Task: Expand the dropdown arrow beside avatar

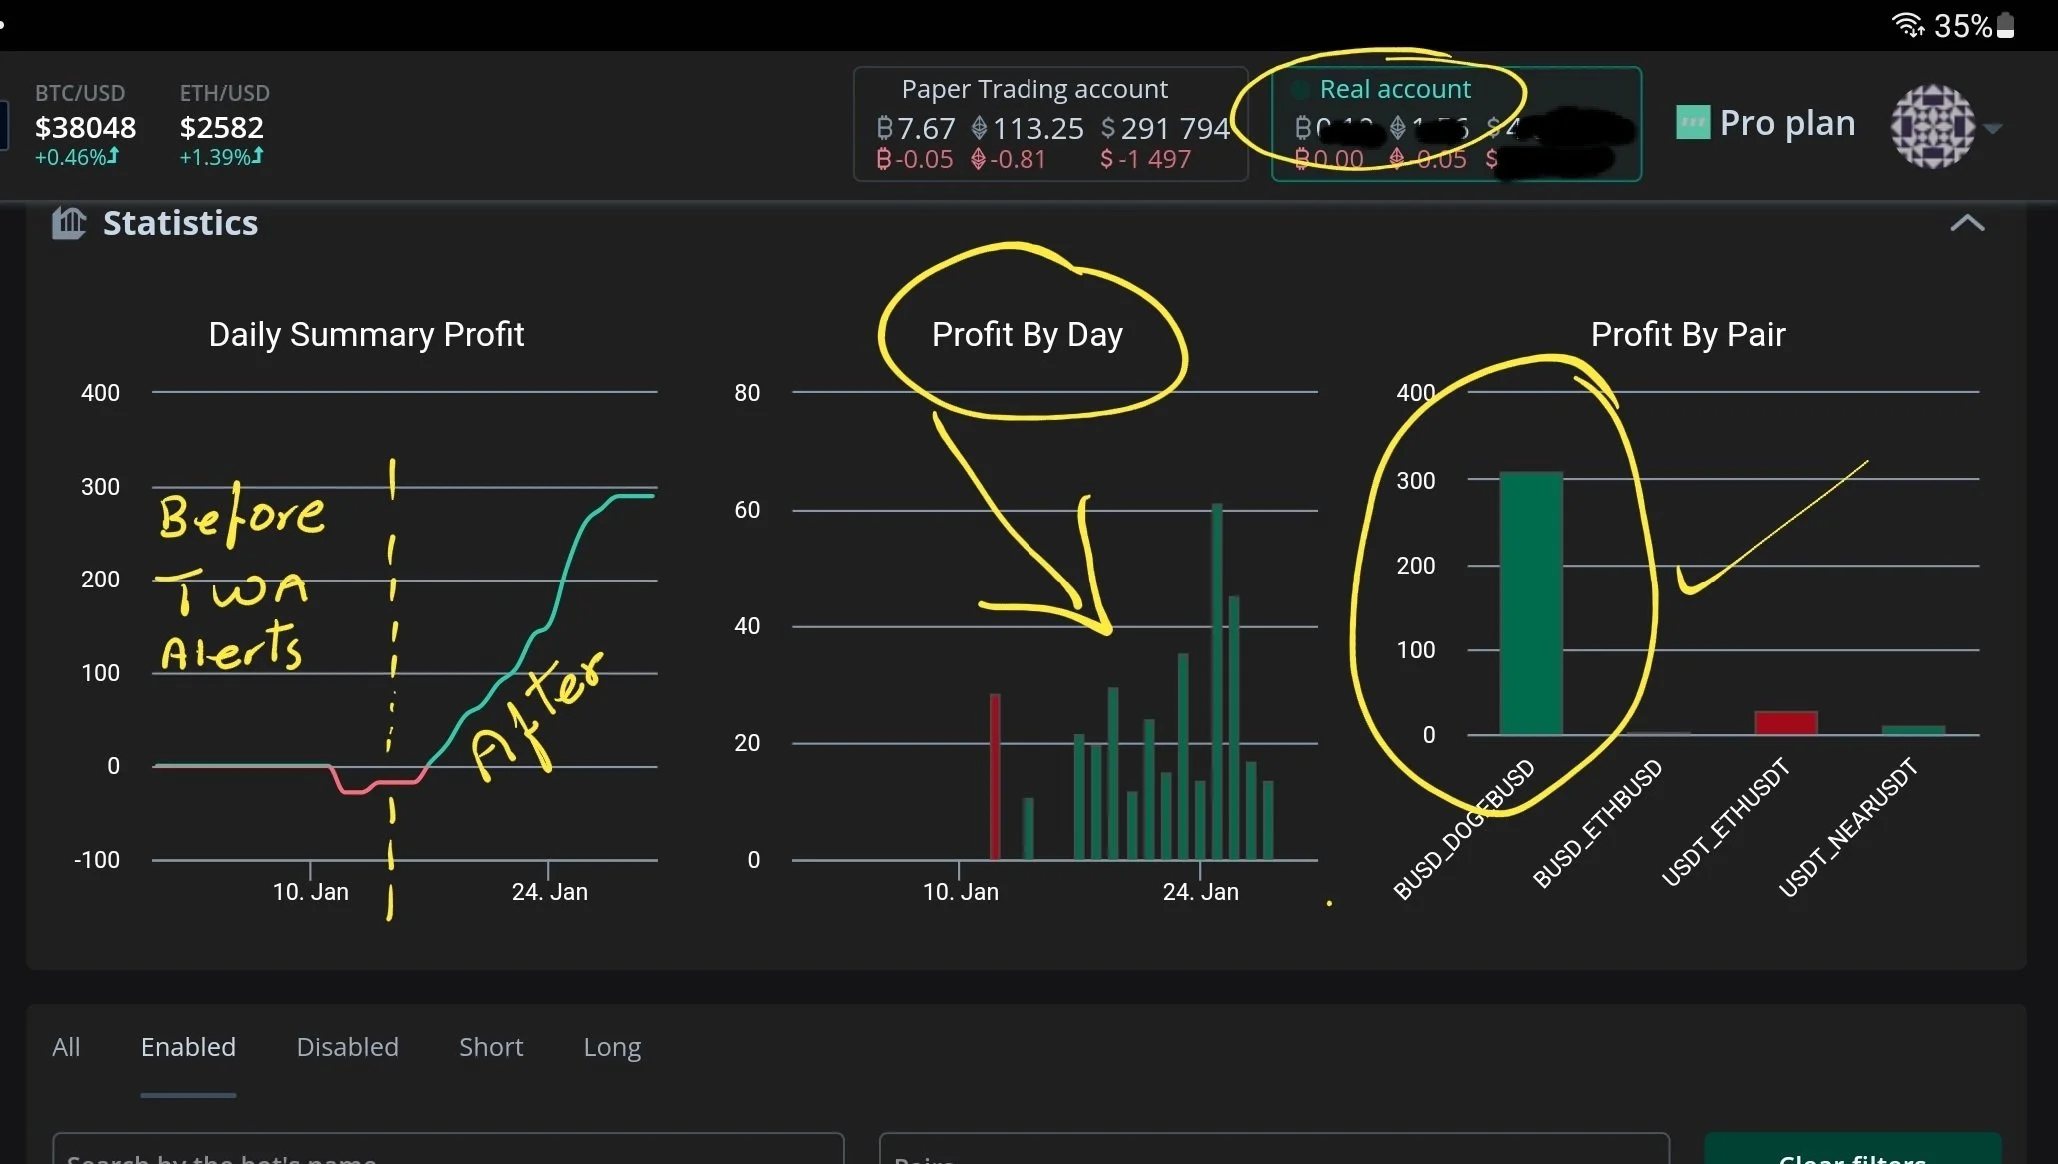Action: click(1993, 129)
